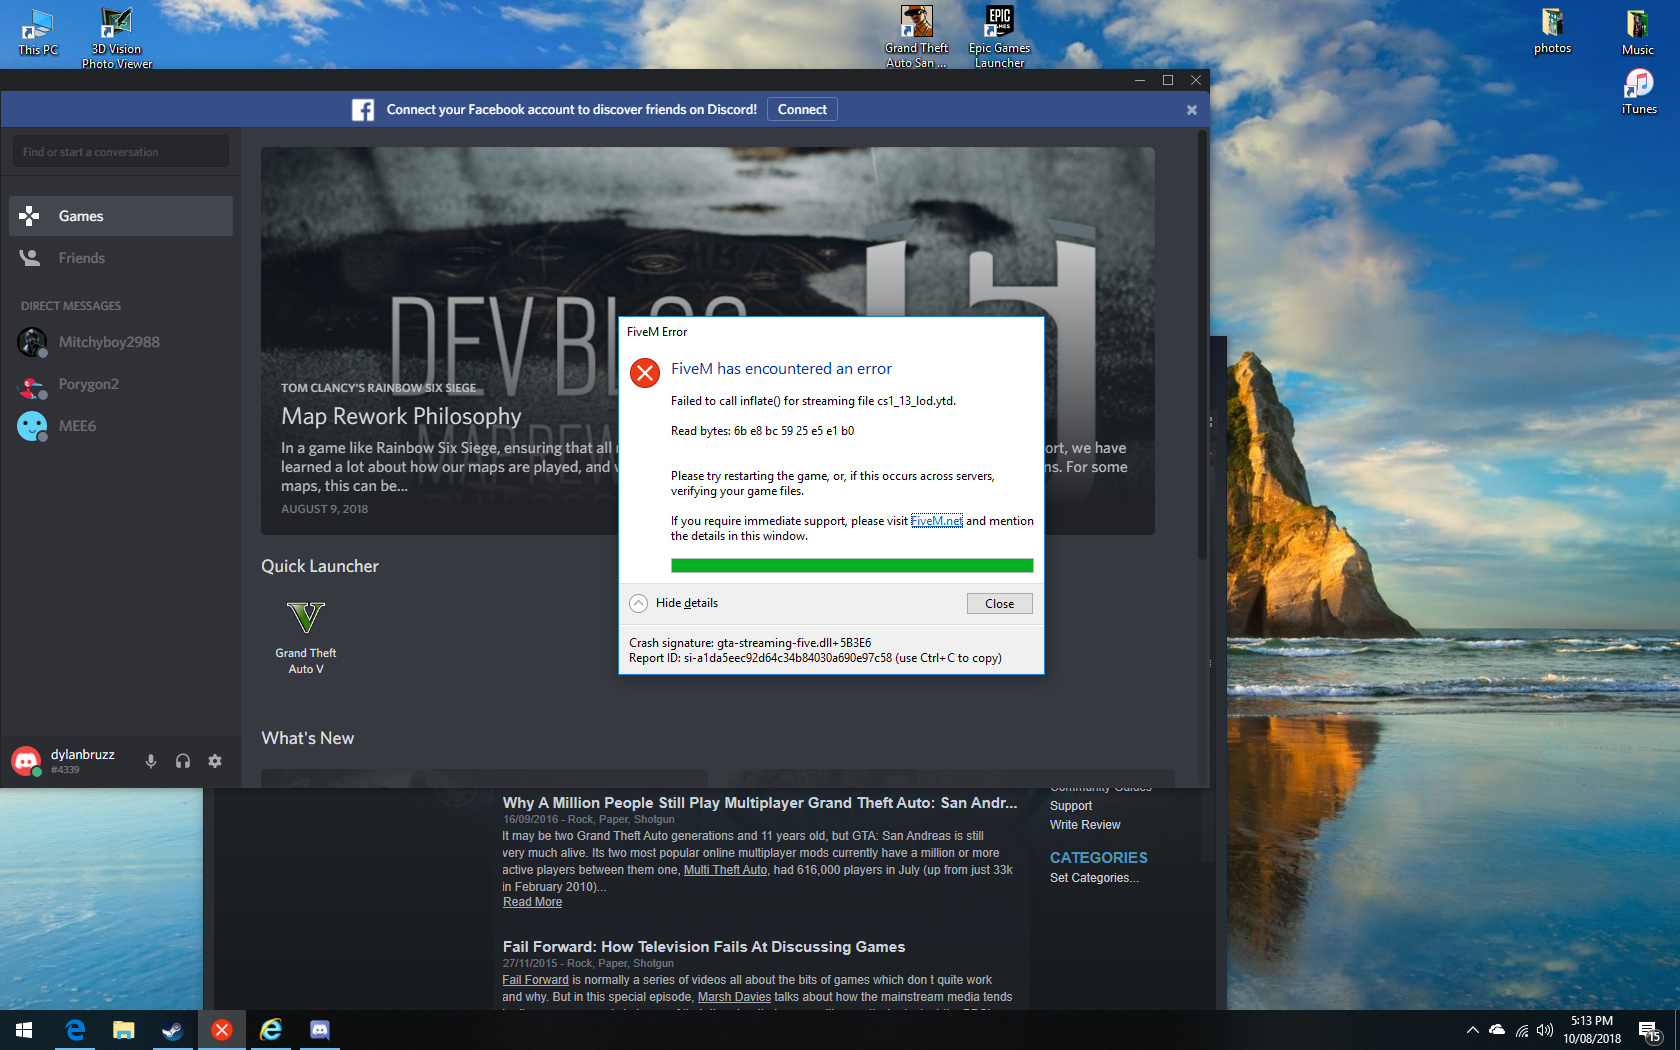Open direct message with Mitchyboy2988
This screenshot has width=1680, height=1050.
coord(121,342)
